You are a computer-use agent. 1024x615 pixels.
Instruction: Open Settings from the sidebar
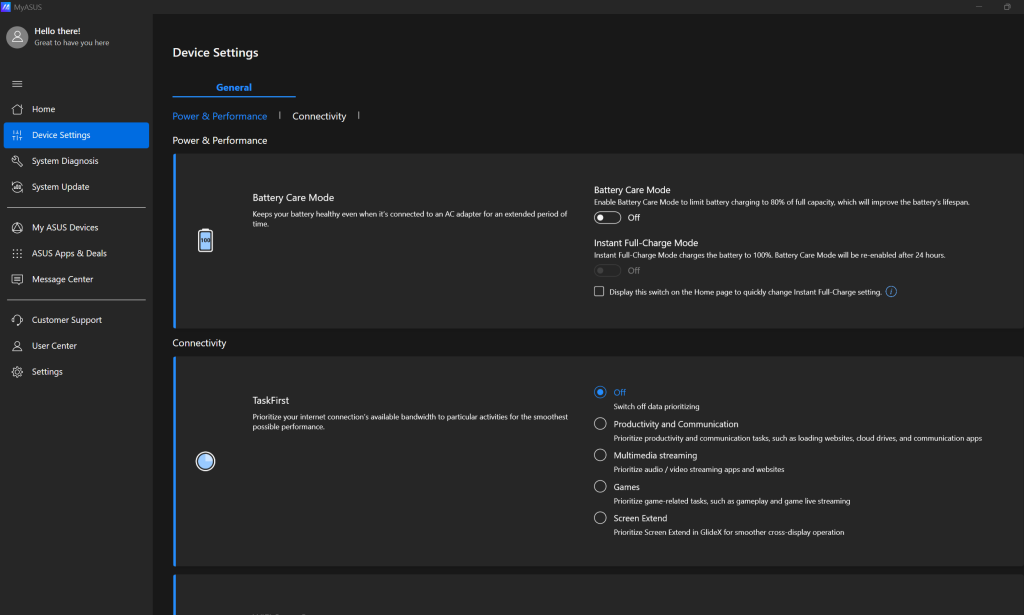(47, 372)
